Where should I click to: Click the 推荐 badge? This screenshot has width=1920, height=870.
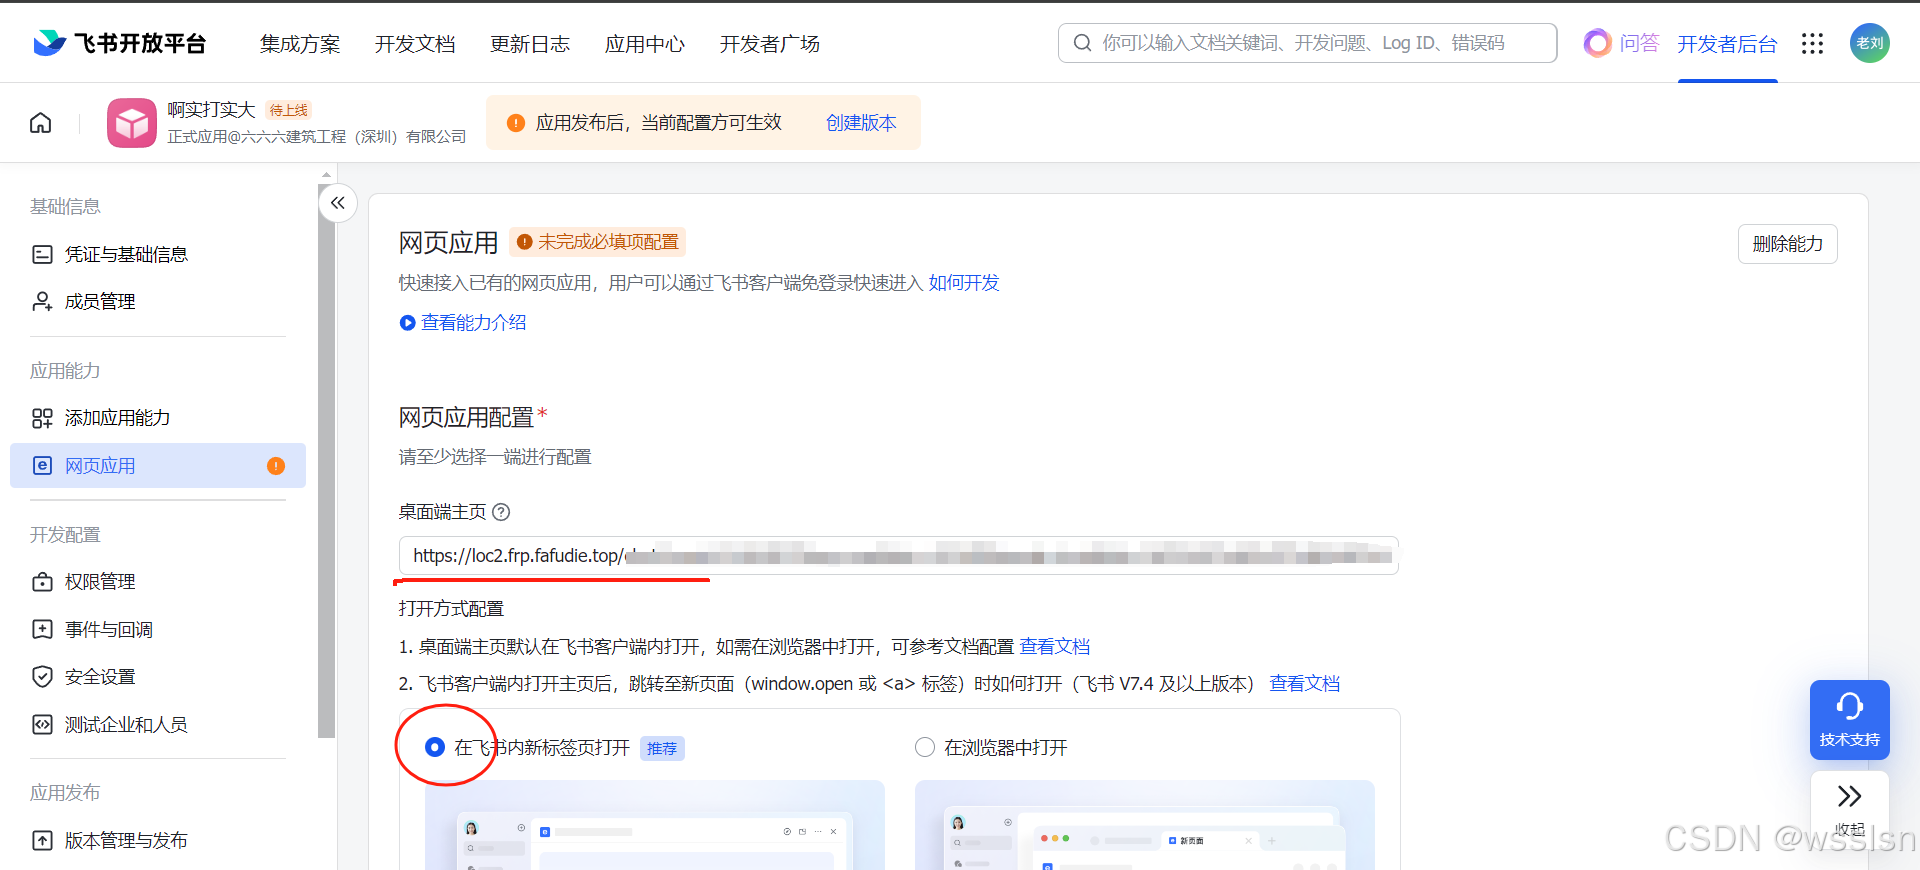[x=662, y=748]
